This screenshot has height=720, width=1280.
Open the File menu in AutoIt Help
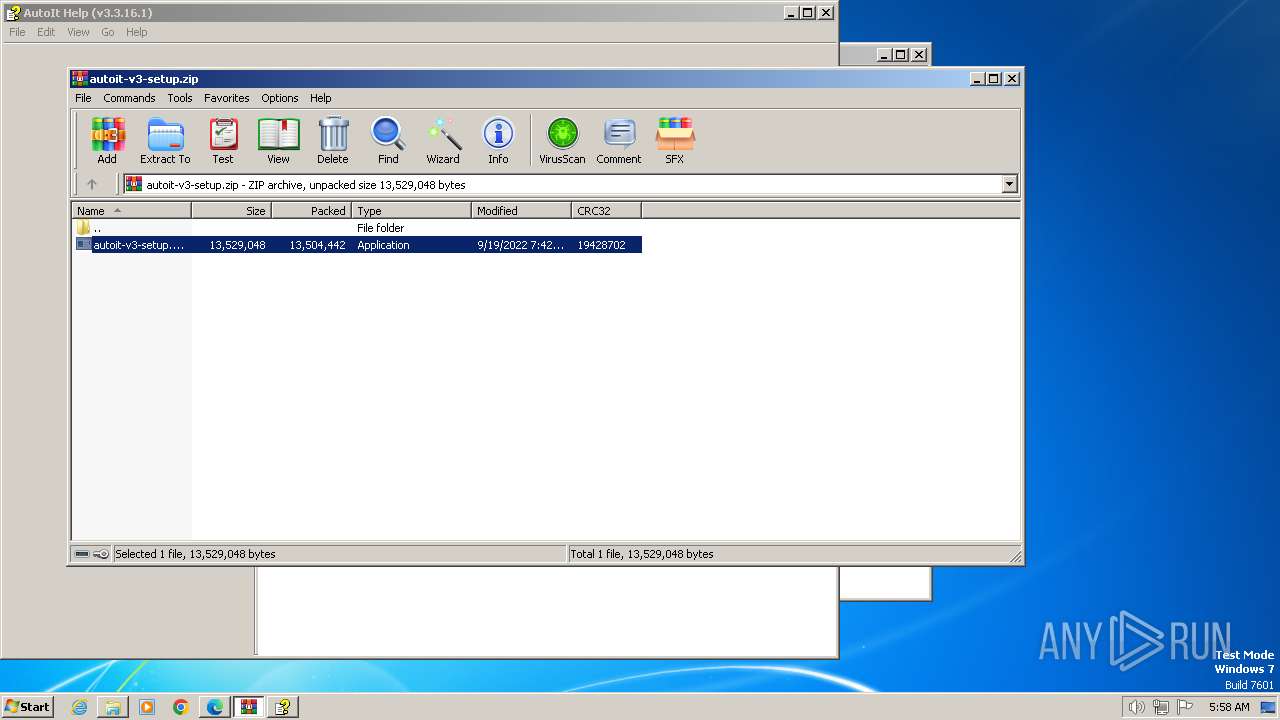[17, 32]
